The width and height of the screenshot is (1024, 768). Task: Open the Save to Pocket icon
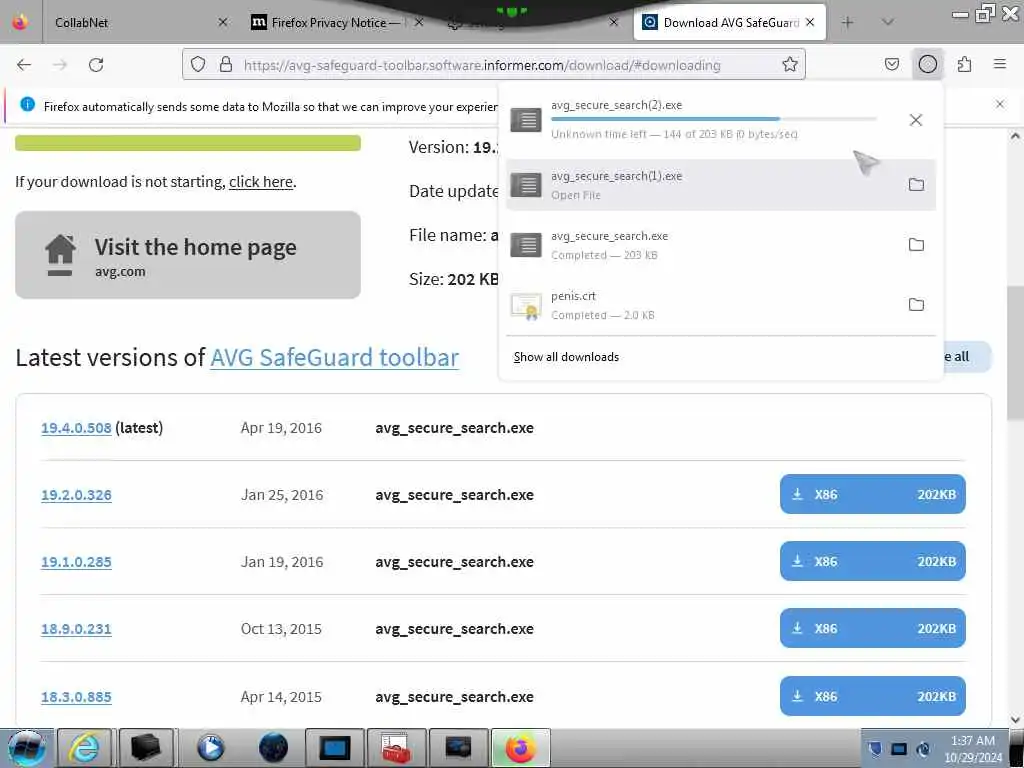click(x=891, y=64)
